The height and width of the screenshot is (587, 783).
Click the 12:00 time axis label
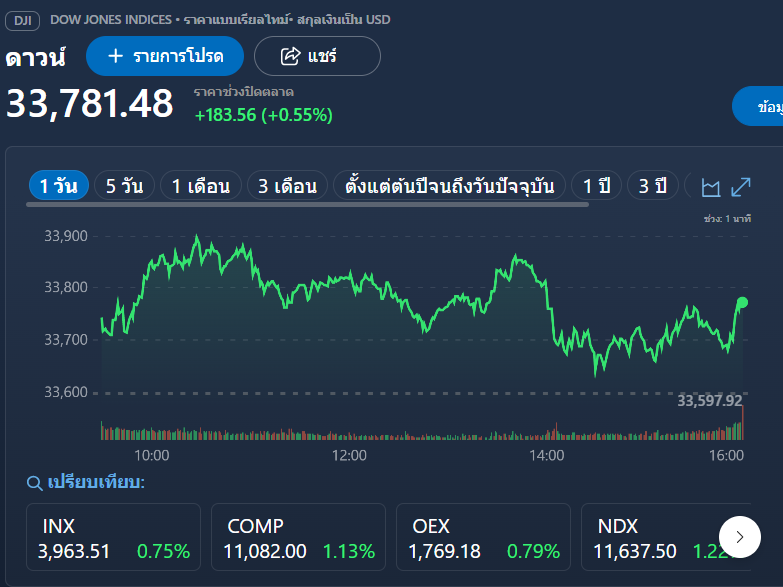point(349,455)
